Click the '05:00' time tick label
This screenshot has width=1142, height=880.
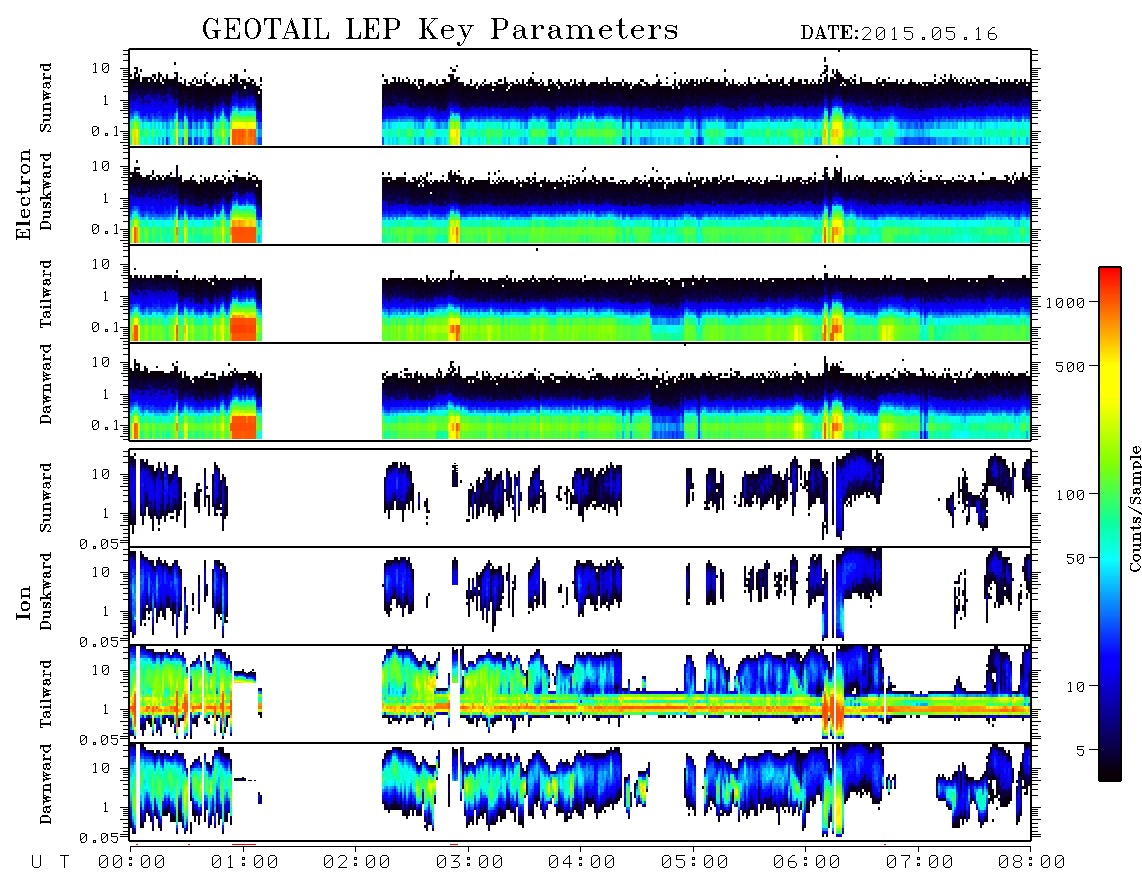pyautogui.click(x=695, y=862)
